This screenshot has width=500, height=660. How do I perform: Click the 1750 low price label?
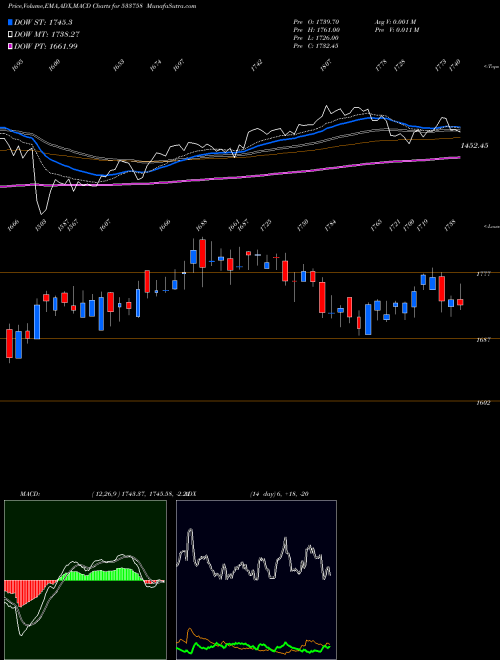[303, 225]
